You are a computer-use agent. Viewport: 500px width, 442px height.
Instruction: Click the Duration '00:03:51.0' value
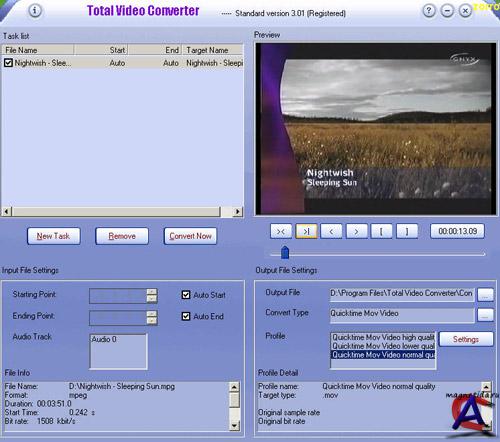(x=54, y=404)
